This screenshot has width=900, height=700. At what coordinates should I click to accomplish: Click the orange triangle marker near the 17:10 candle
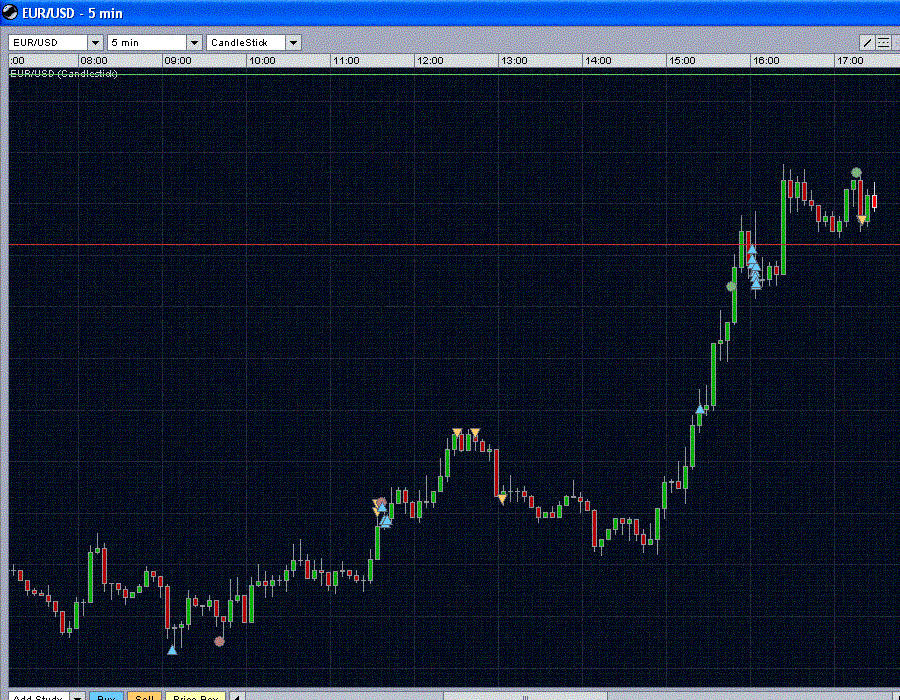(x=862, y=219)
